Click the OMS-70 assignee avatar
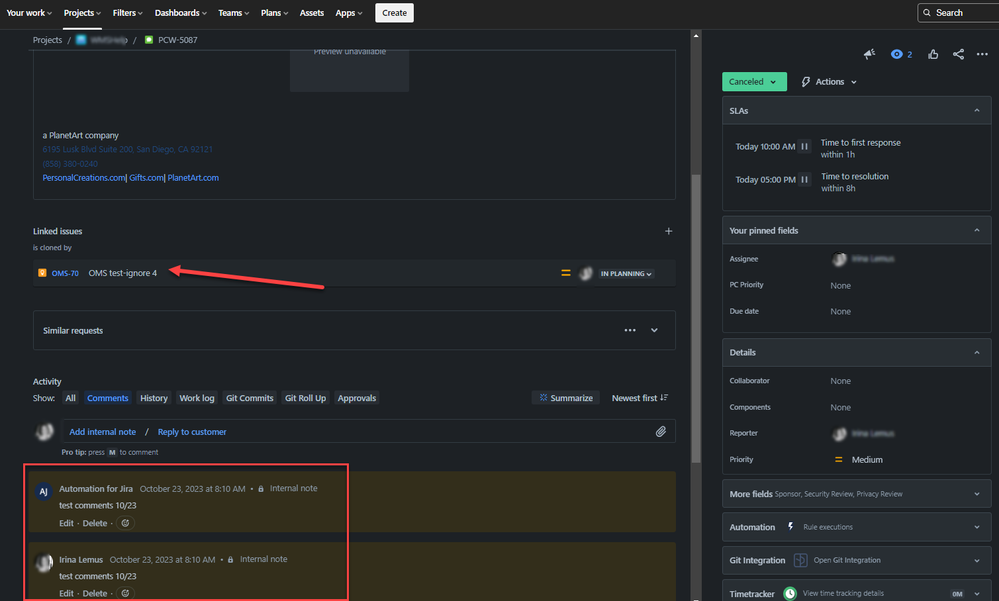This screenshot has height=601, width=999. [x=586, y=273]
